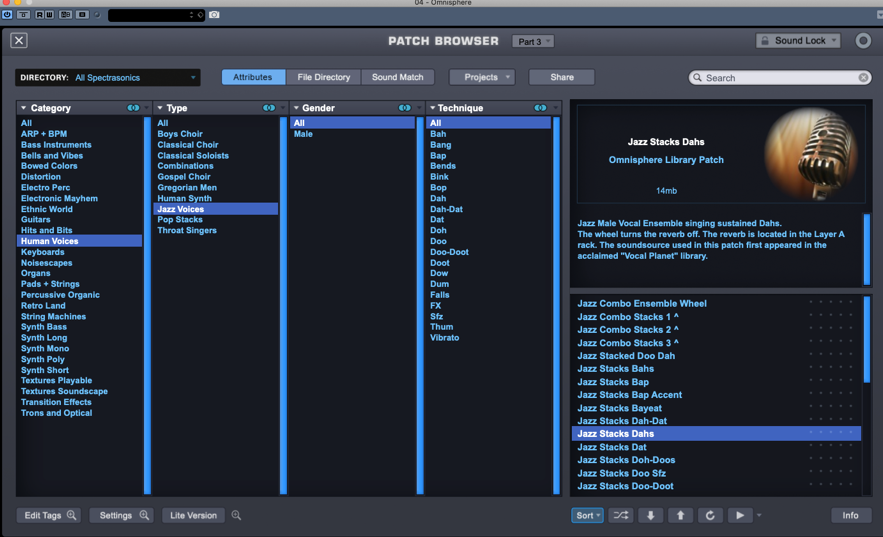Click the round record button at top right
Image resolution: width=883 pixels, height=537 pixels.
tap(863, 41)
